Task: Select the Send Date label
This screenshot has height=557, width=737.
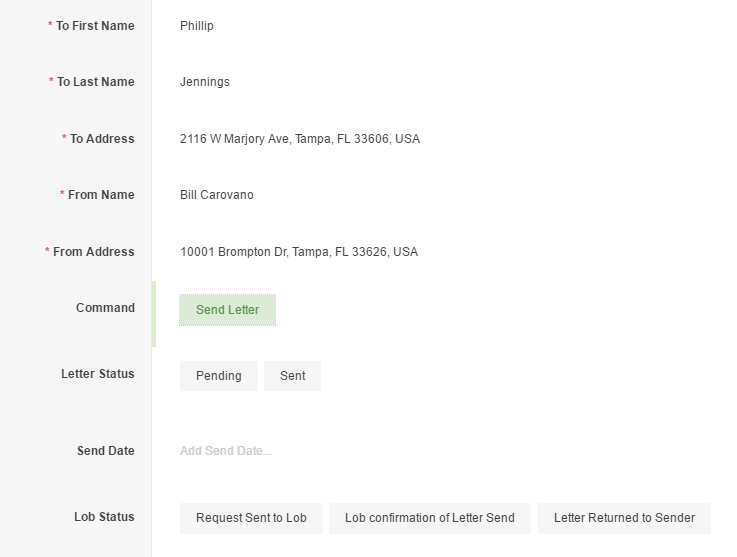Action: [x=106, y=451]
